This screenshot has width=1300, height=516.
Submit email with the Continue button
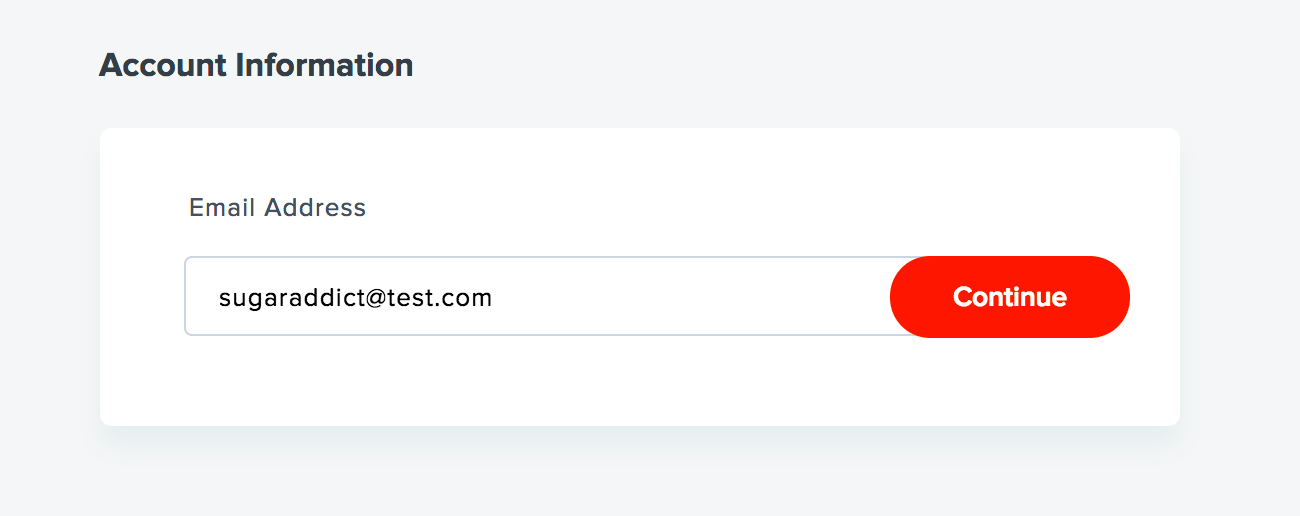pos(1009,297)
